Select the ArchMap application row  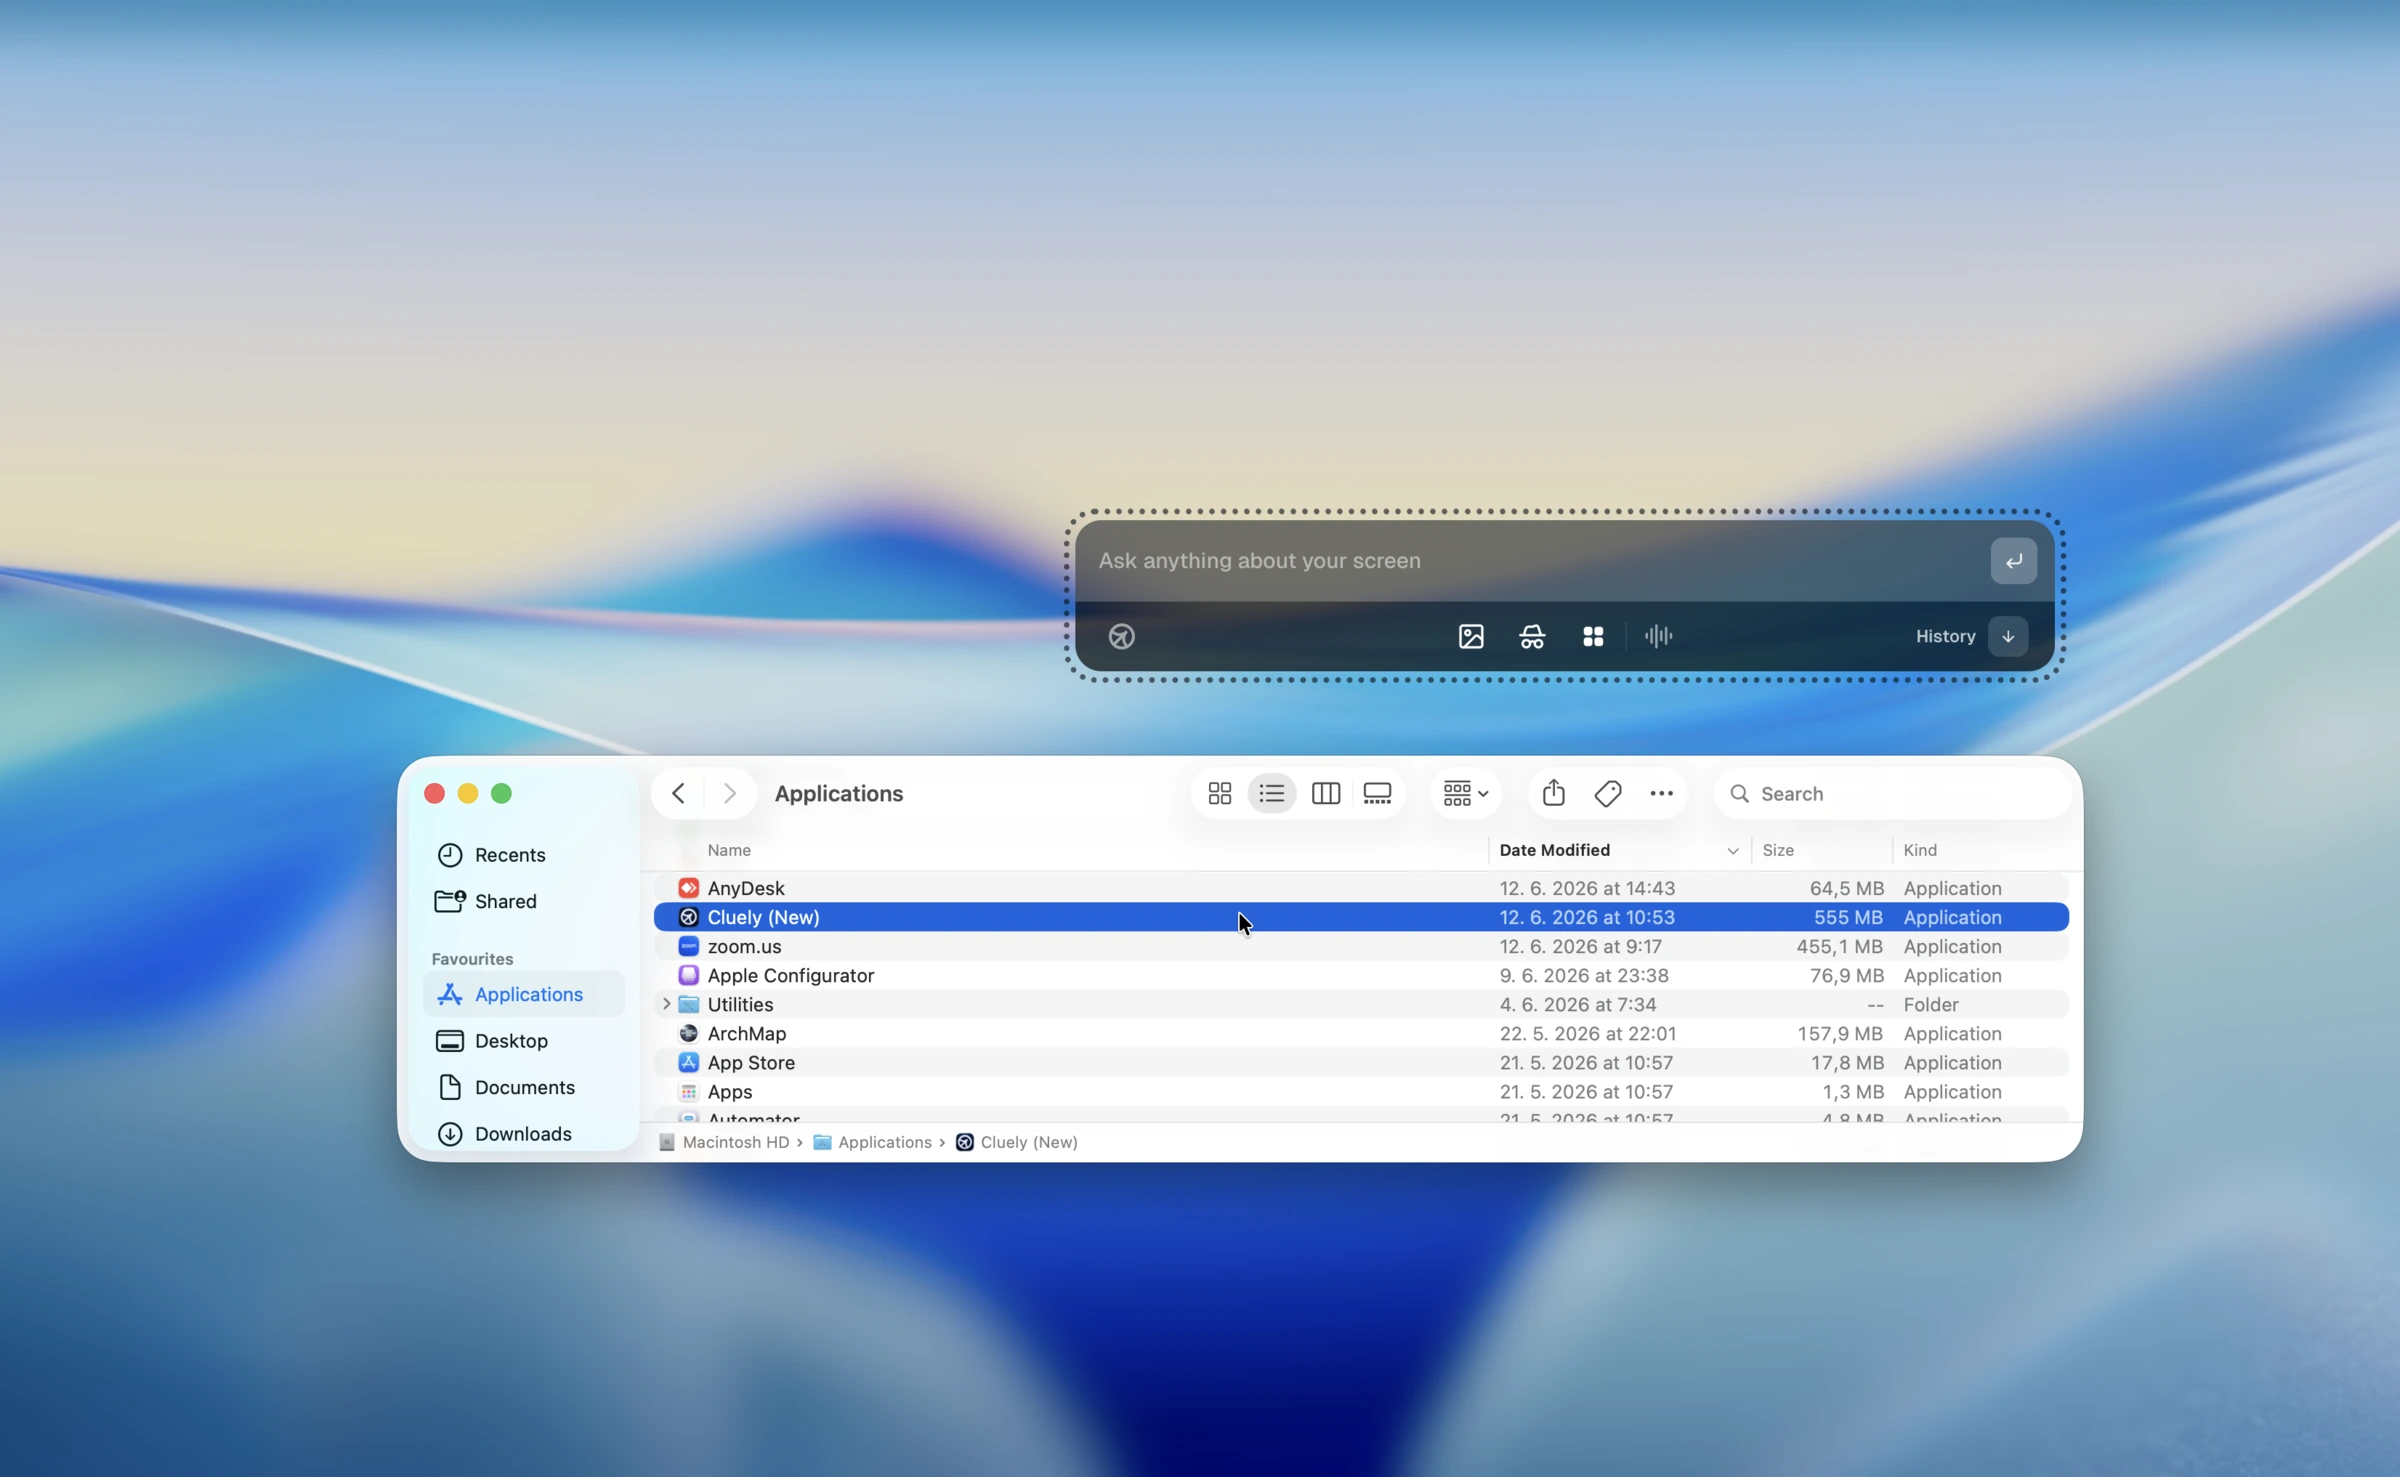point(1361,1033)
